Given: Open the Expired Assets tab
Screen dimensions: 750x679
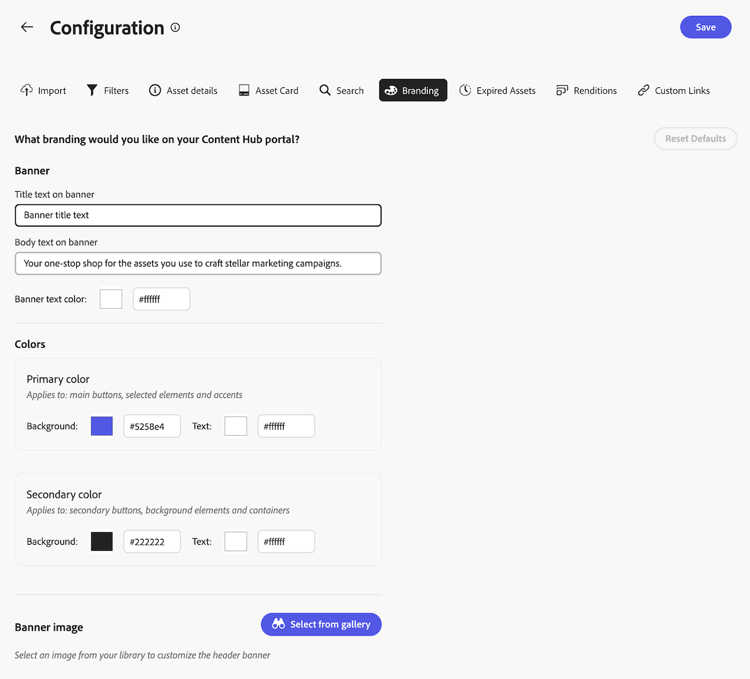Looking at the screenshot, I should pos(497,90).
